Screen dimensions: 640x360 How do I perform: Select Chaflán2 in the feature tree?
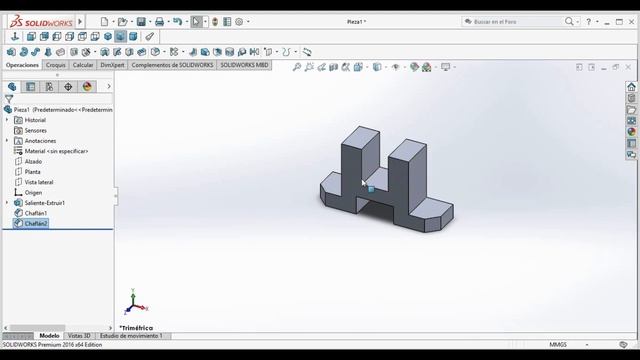coord(31,223)
